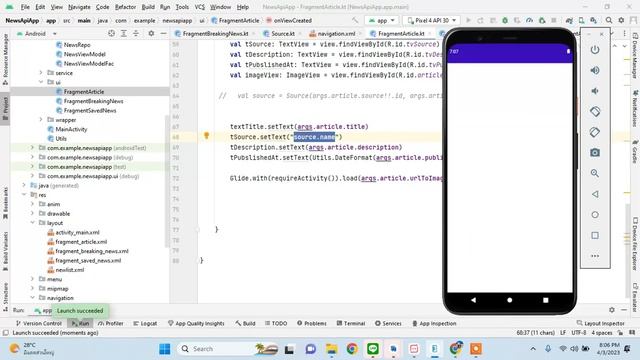Expand the wrapper folder
This screenshot has height=360, width=640.
point(41,120)
